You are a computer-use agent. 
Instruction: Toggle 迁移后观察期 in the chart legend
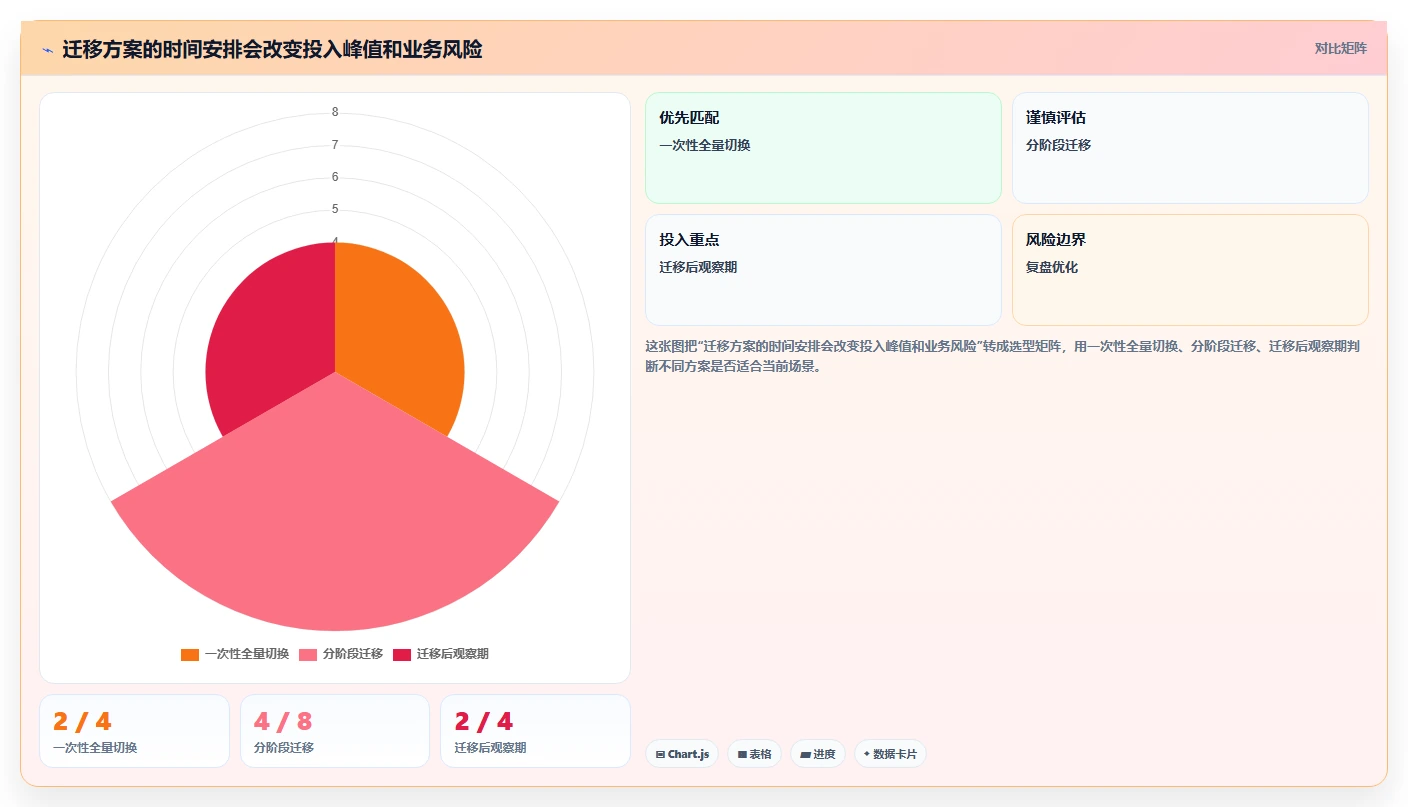(x=441, y=654)
